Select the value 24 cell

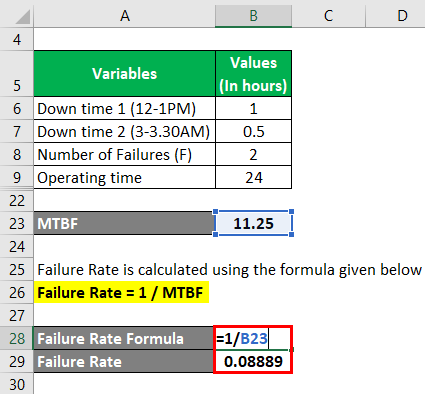254,177
